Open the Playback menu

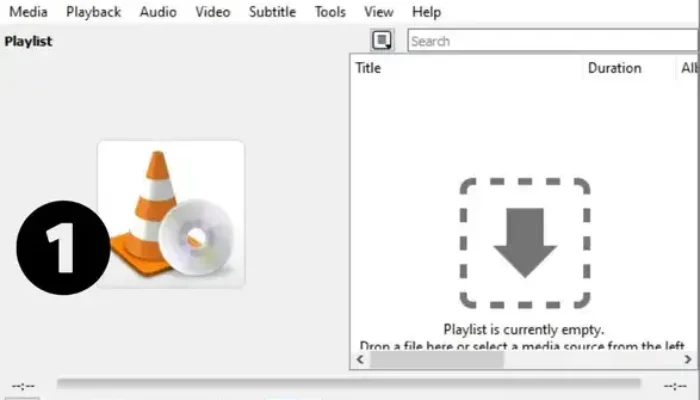pyautogui.click(x=93, y=12)
